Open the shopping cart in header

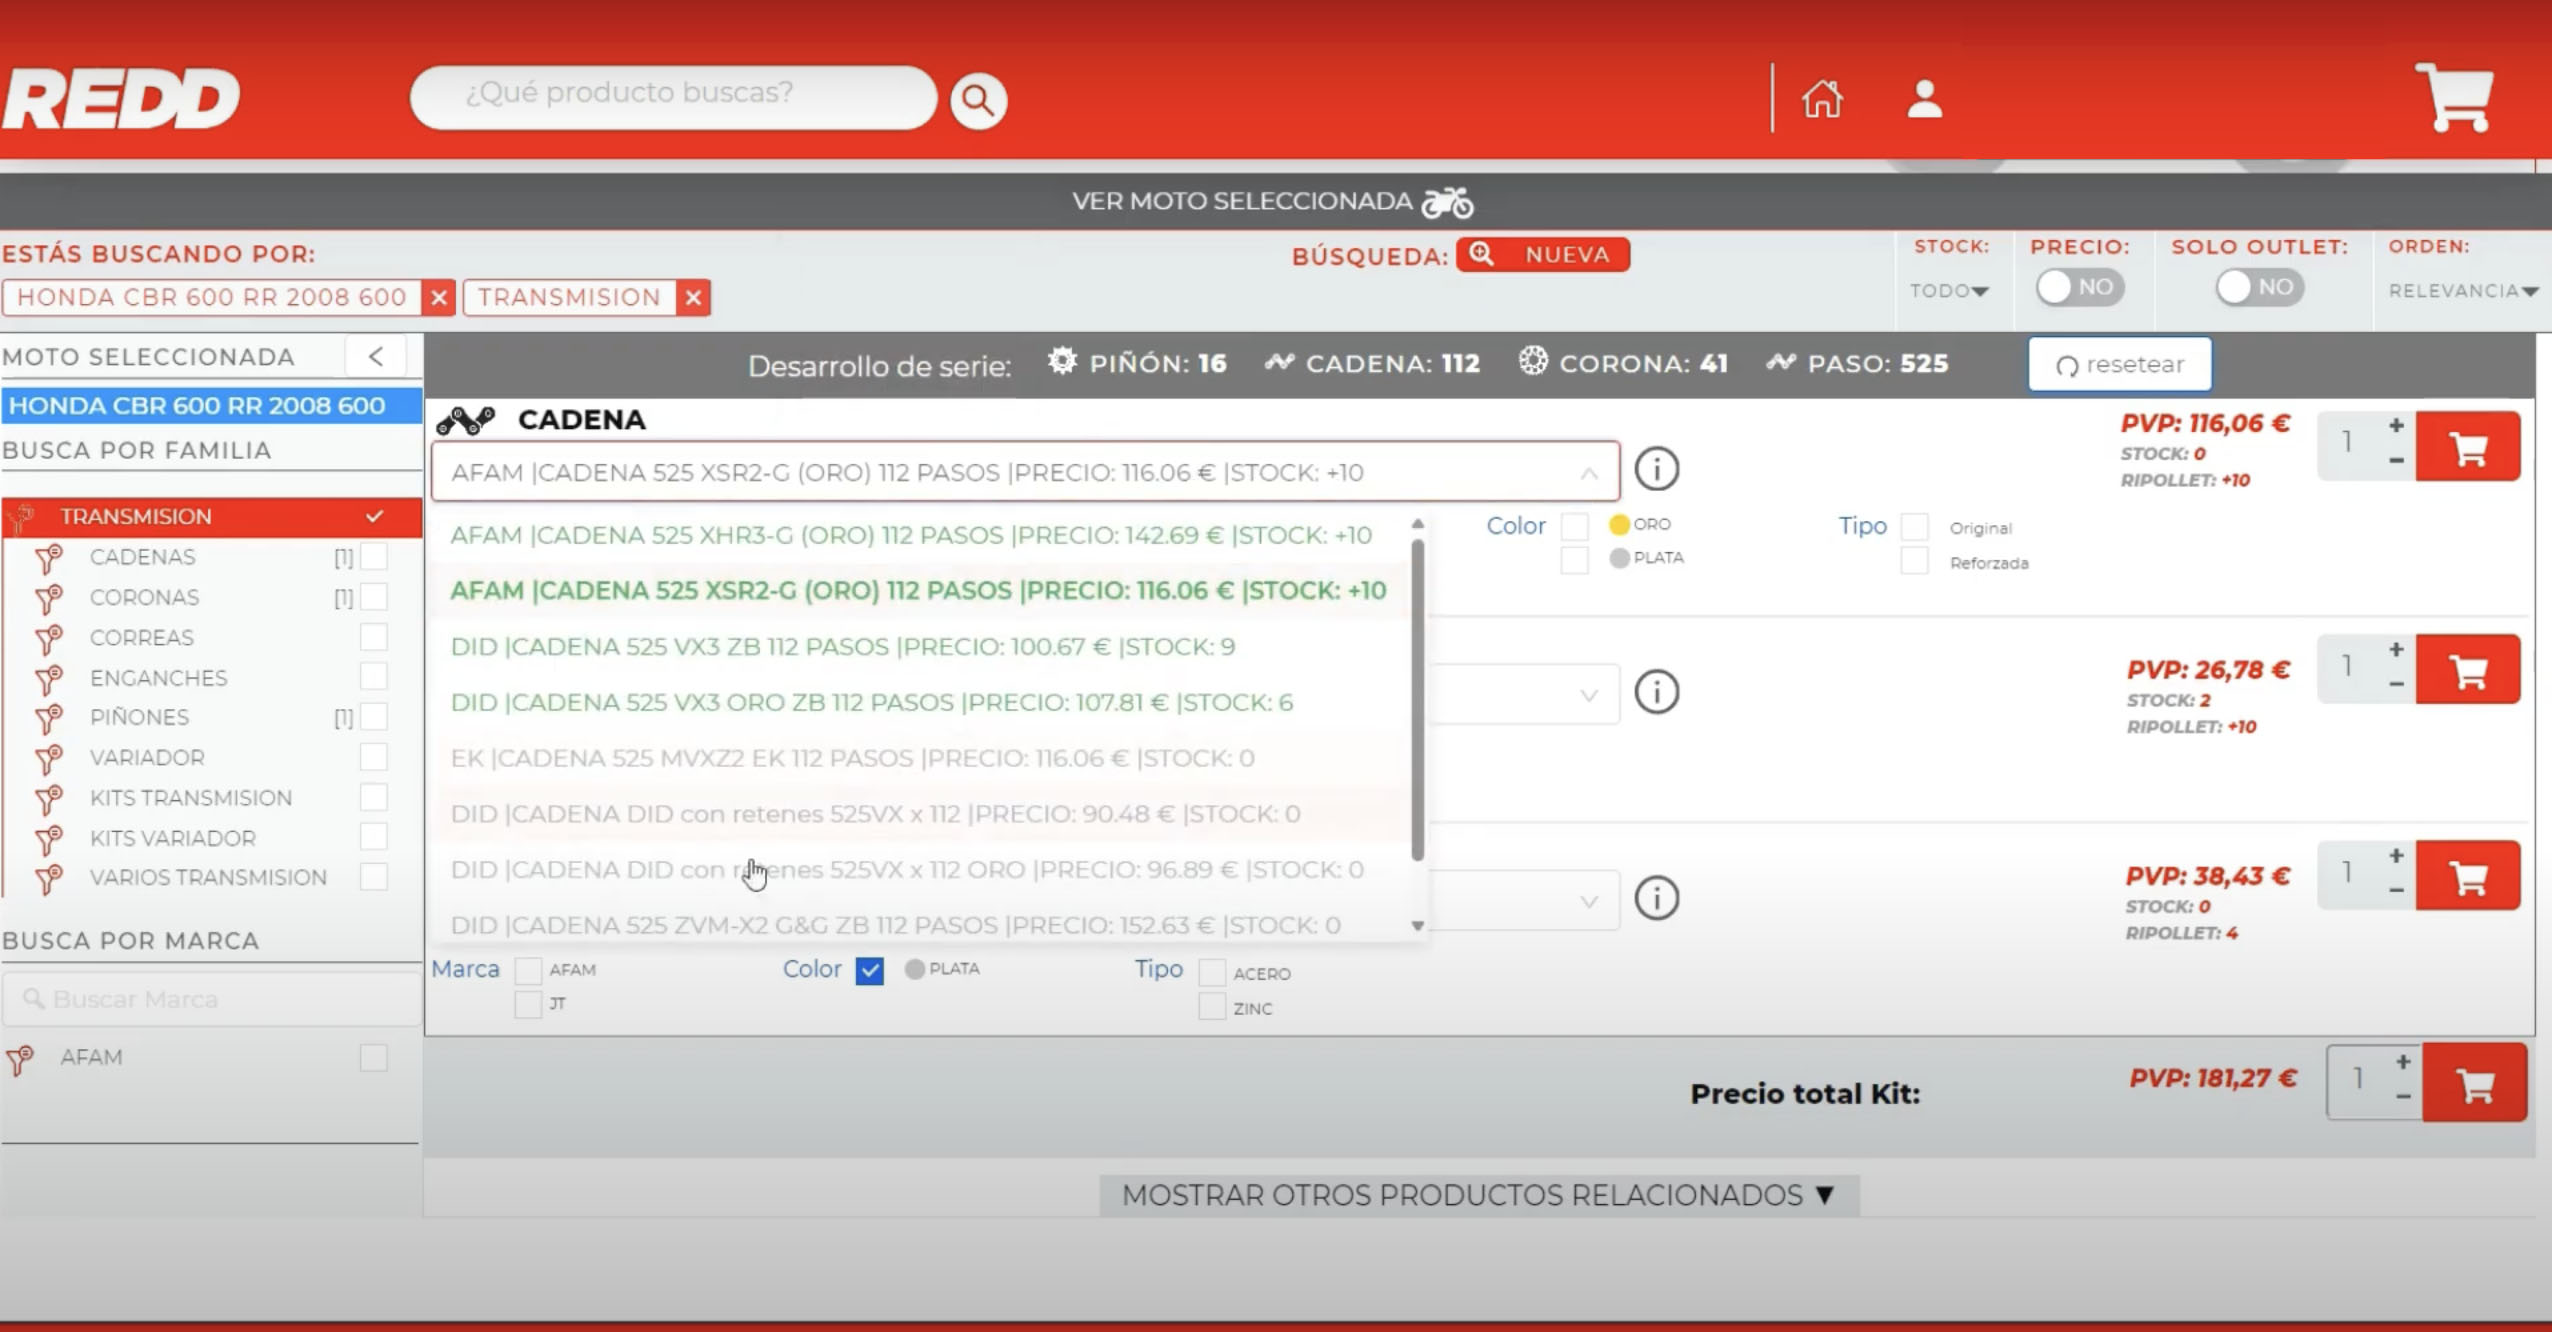coord(2453,97)
